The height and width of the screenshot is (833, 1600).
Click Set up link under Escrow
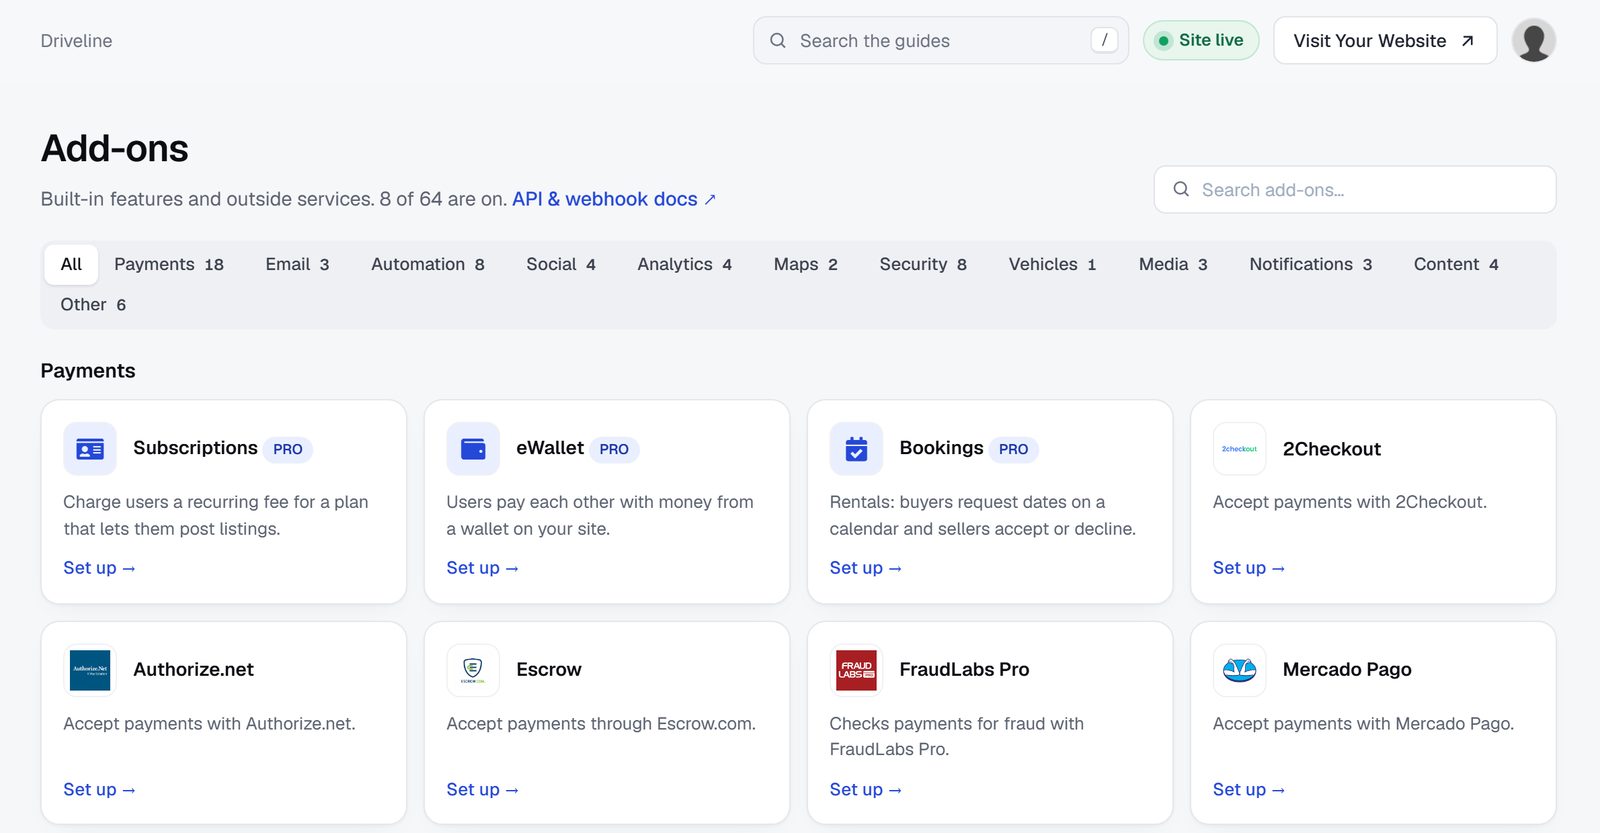point(483,790)
